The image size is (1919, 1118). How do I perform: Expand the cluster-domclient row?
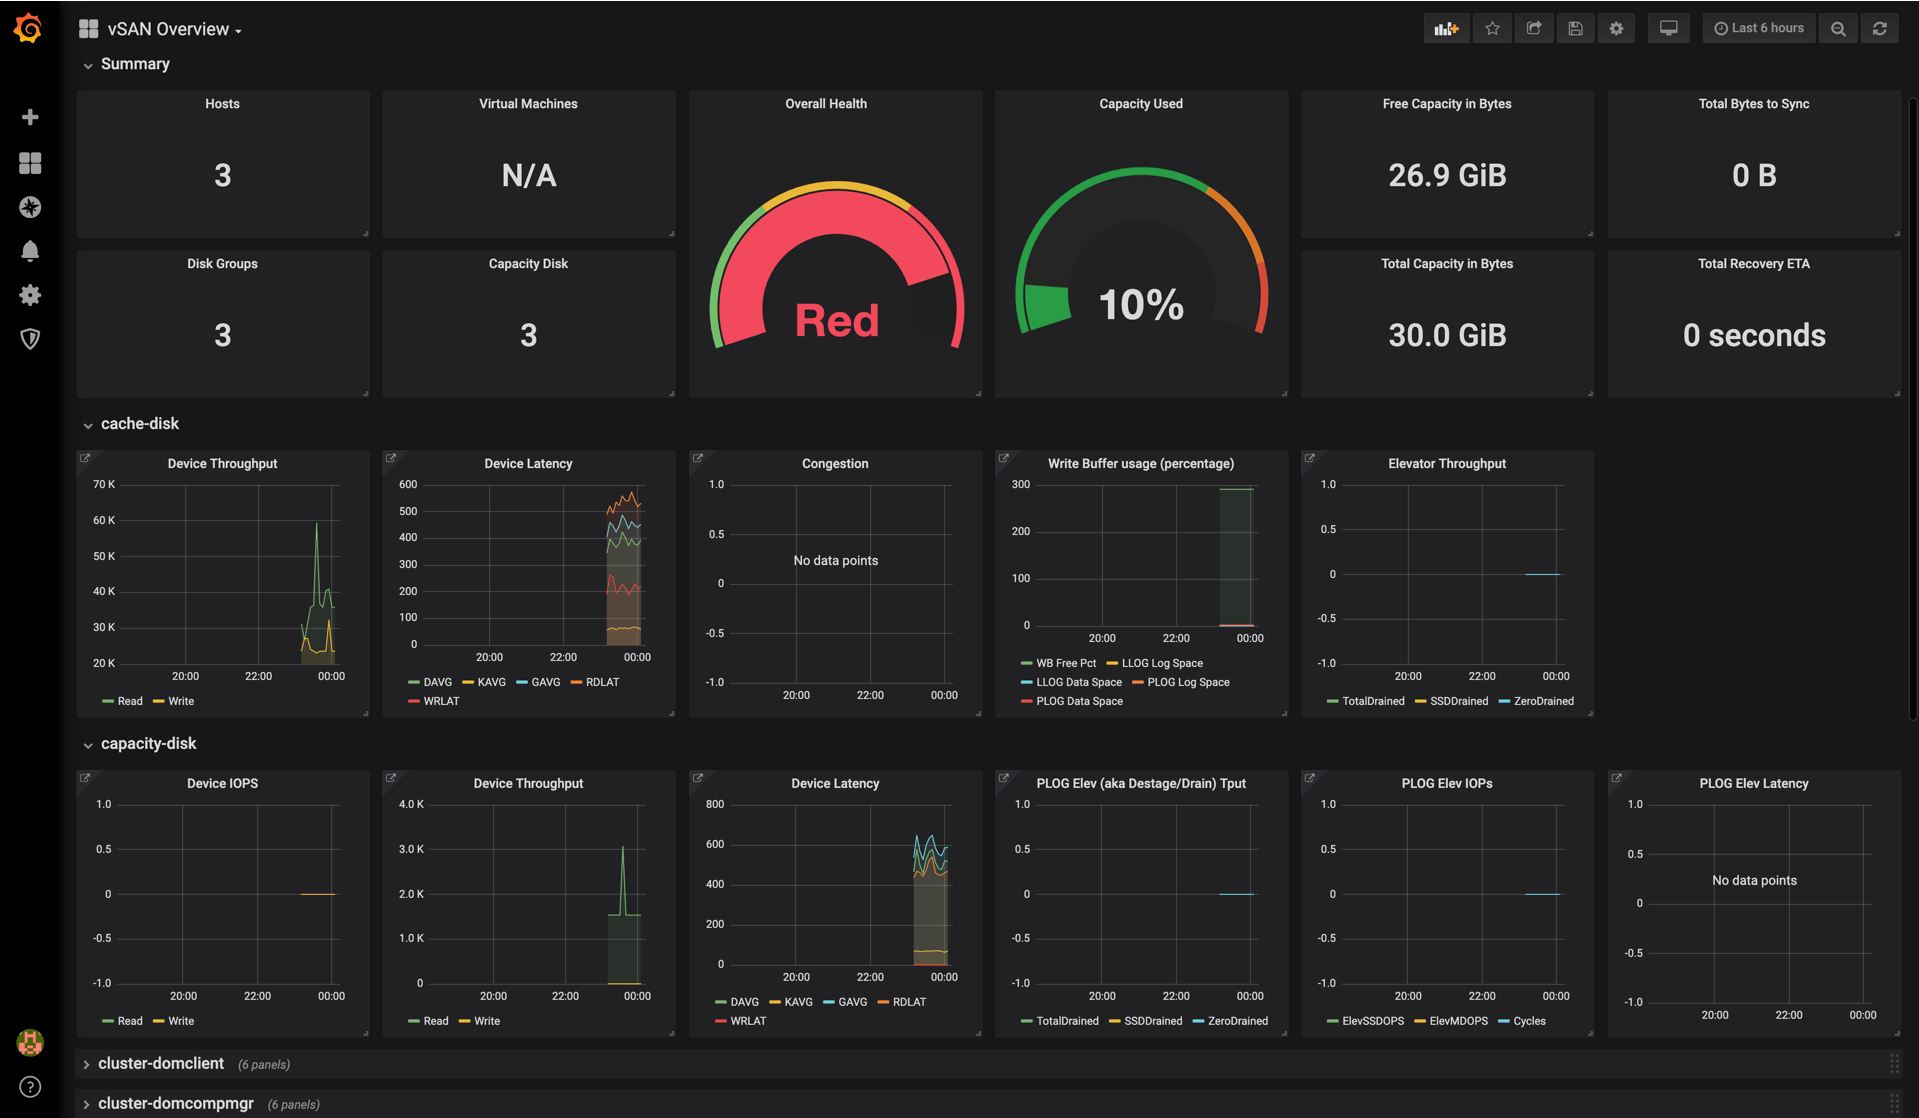(162, 1063)
